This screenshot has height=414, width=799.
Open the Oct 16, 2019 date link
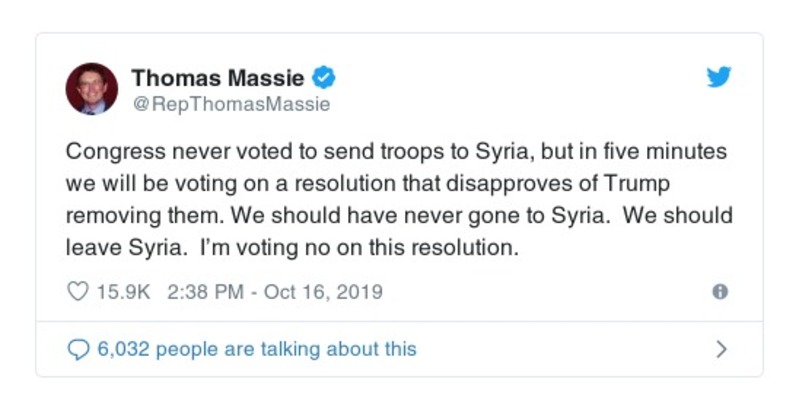324,292
